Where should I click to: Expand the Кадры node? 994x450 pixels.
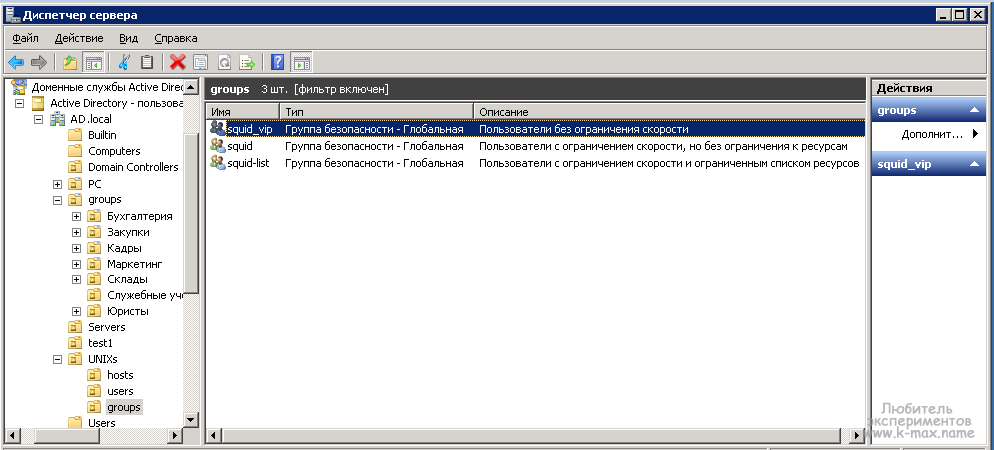pos(77,248)
